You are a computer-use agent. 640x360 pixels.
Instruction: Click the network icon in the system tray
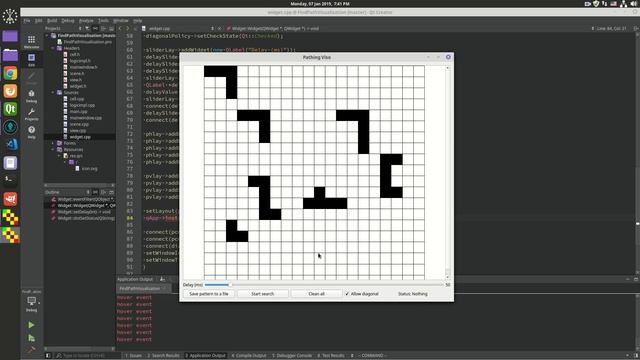[x=623, y=4]
